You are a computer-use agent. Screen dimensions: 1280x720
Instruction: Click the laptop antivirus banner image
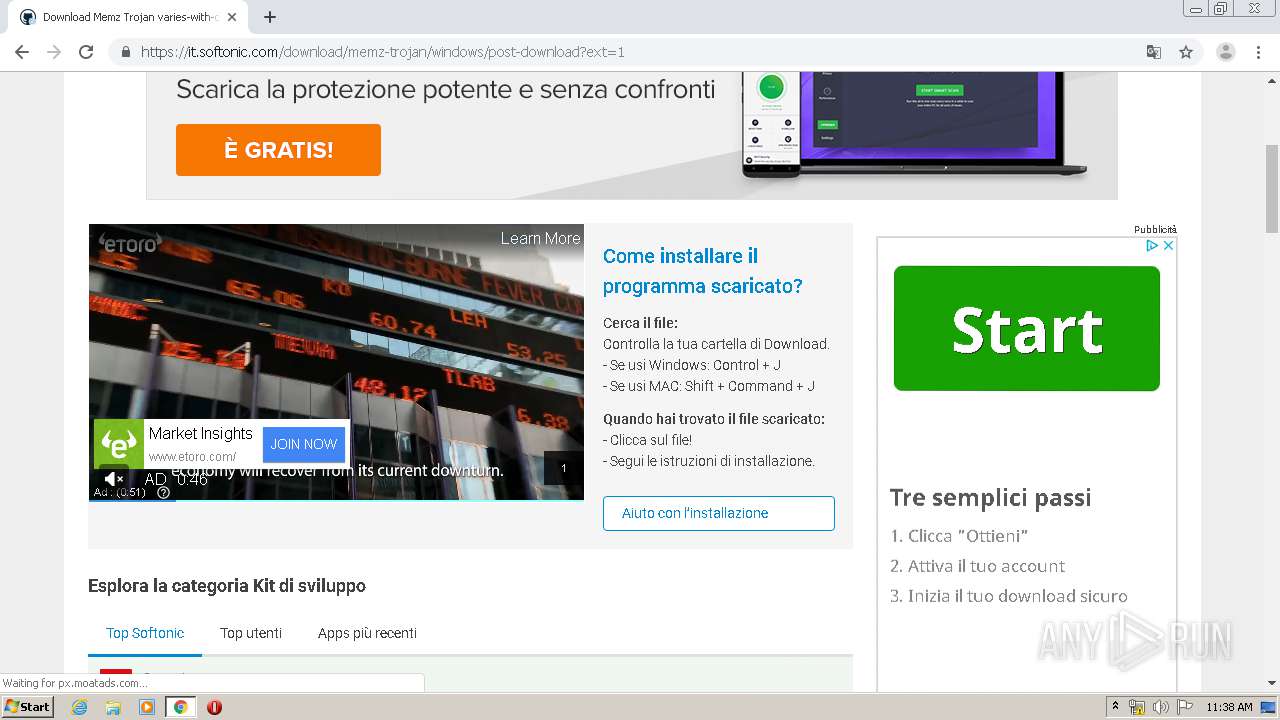click(x=914, y=127)
